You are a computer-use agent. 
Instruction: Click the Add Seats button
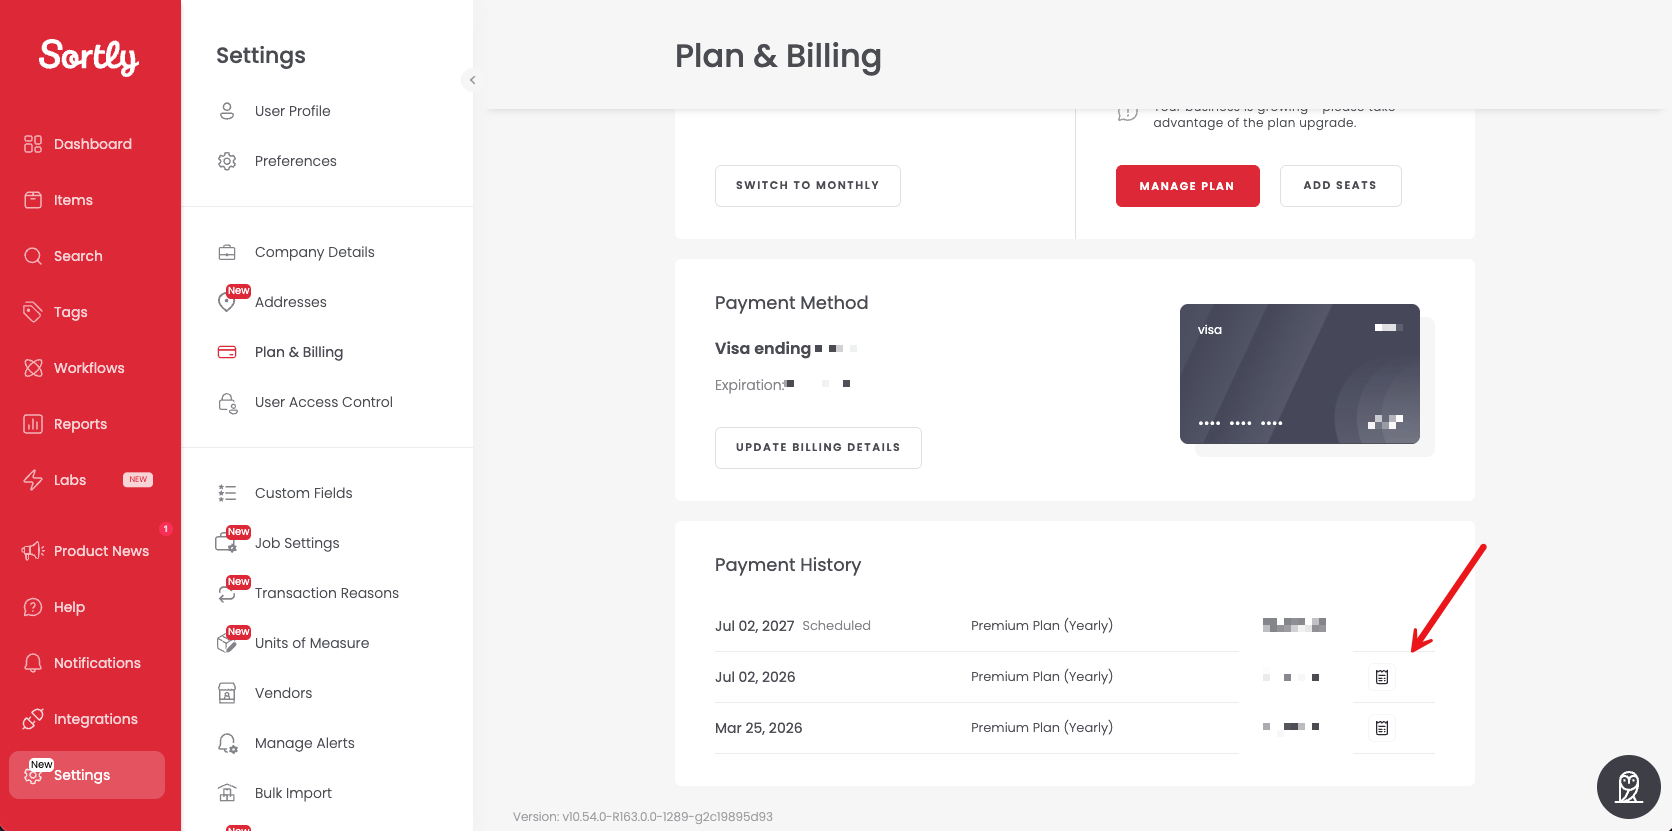[x=1340, y=186]
